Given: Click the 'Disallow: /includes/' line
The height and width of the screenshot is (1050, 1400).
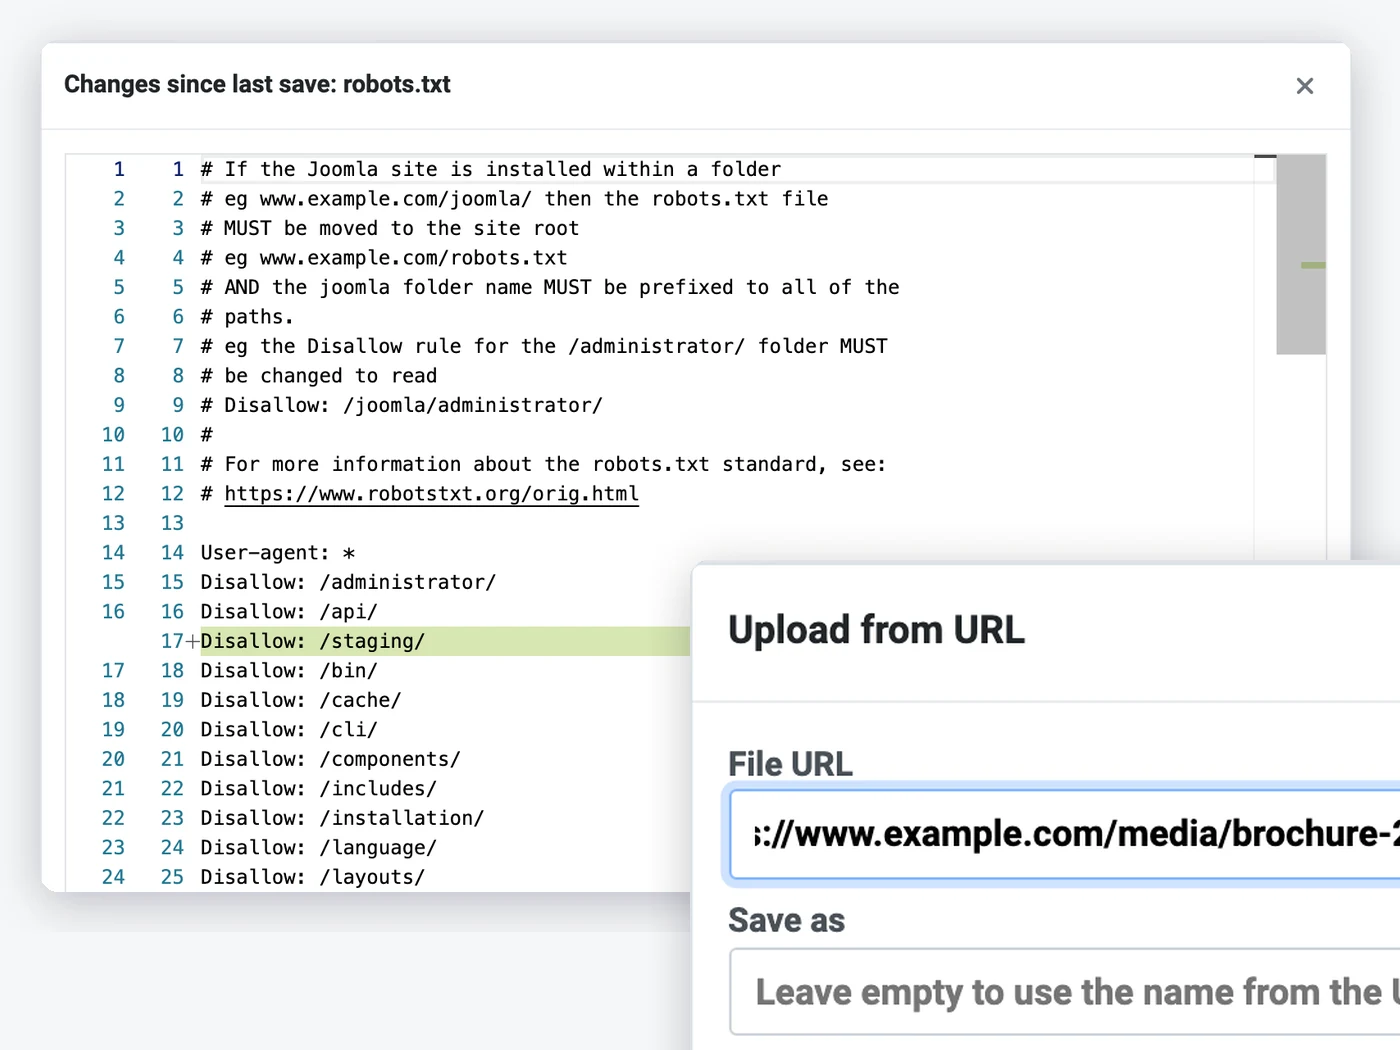Looking at the screenshot, I should pos(319,789).
